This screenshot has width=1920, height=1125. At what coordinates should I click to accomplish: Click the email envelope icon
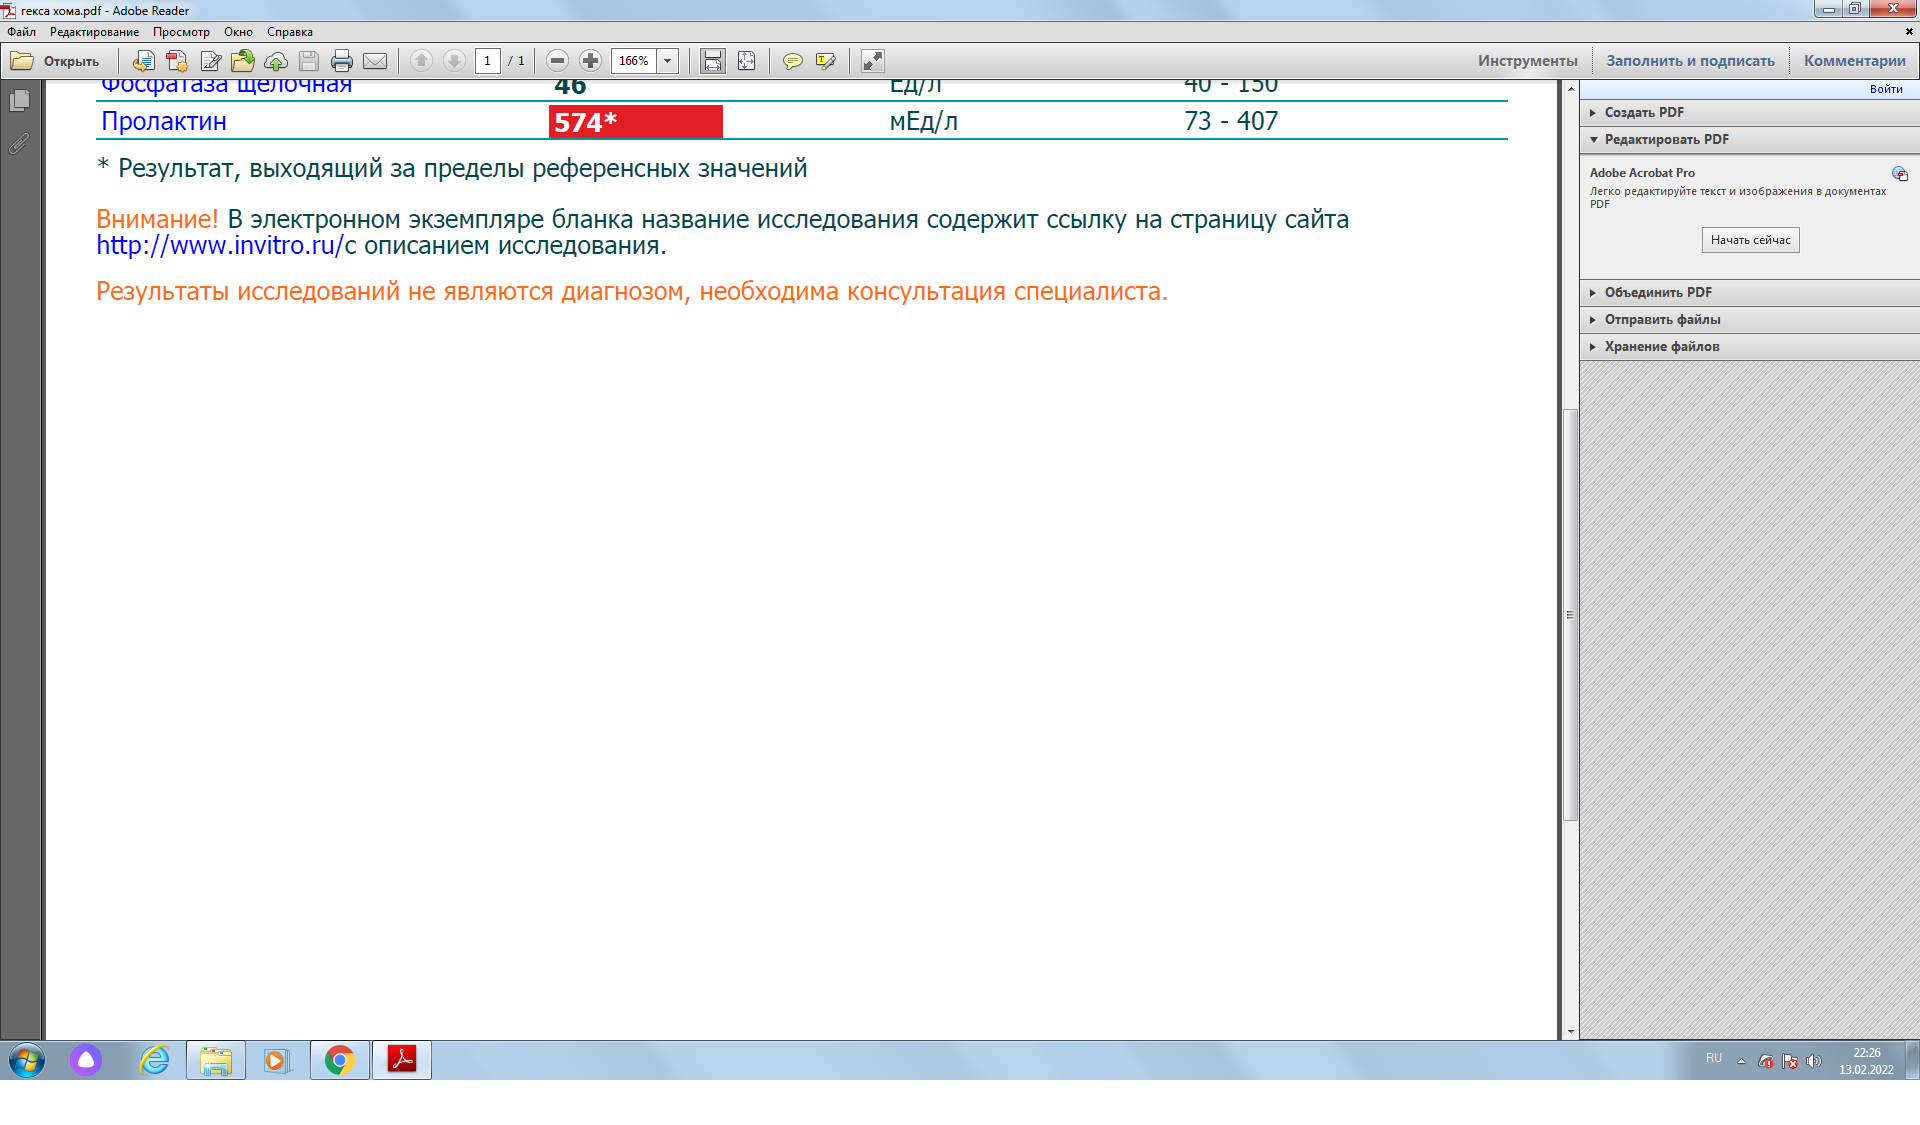[375, 61]
